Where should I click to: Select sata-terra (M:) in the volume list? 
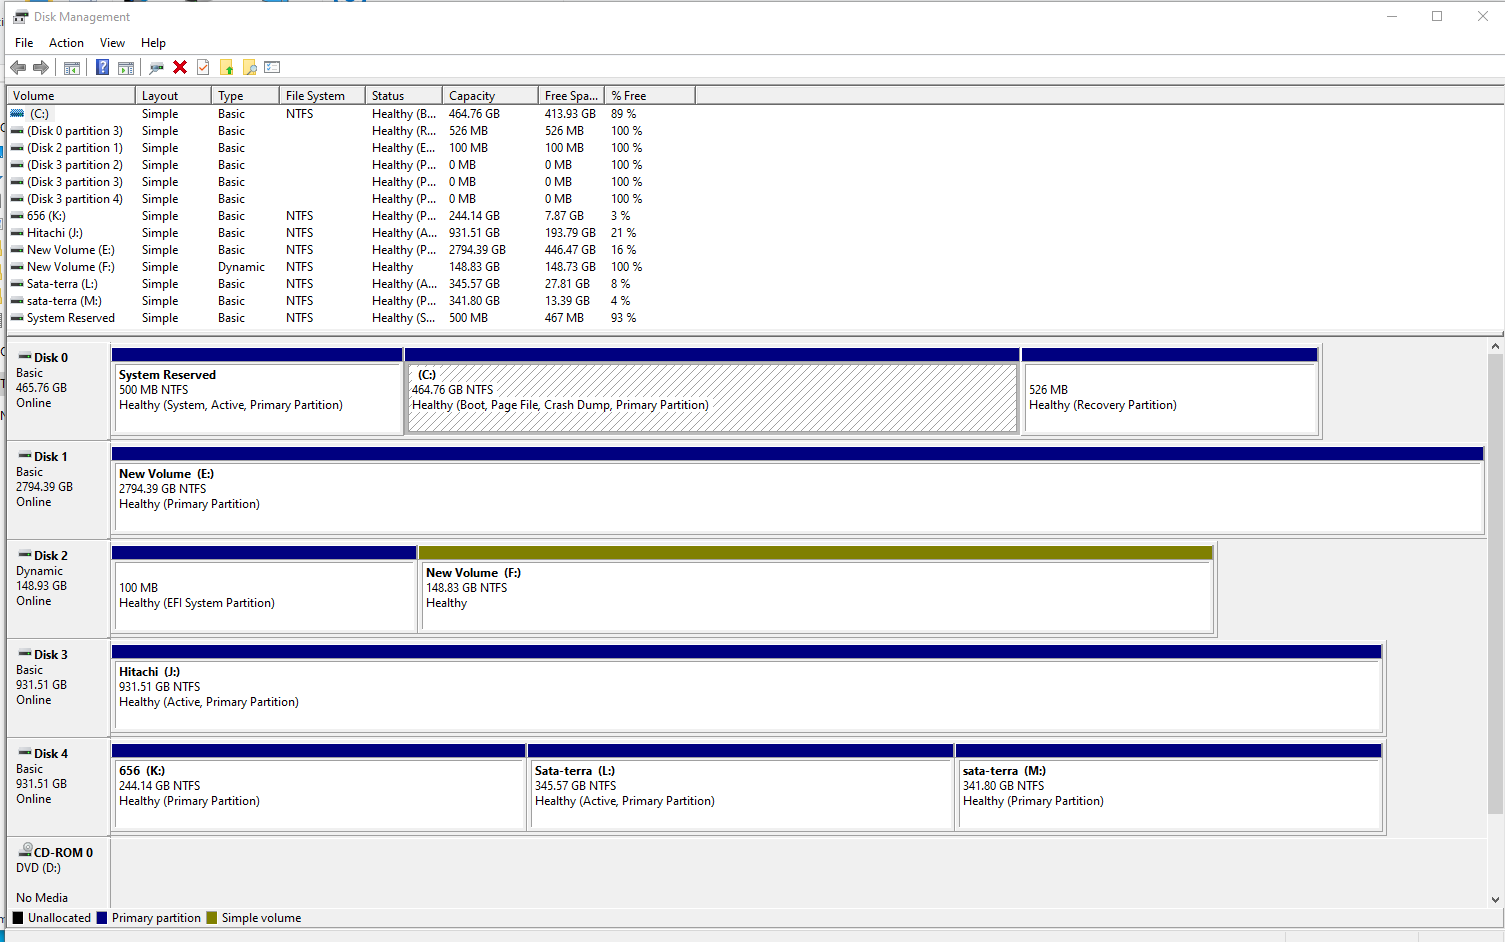pos(350,301)
